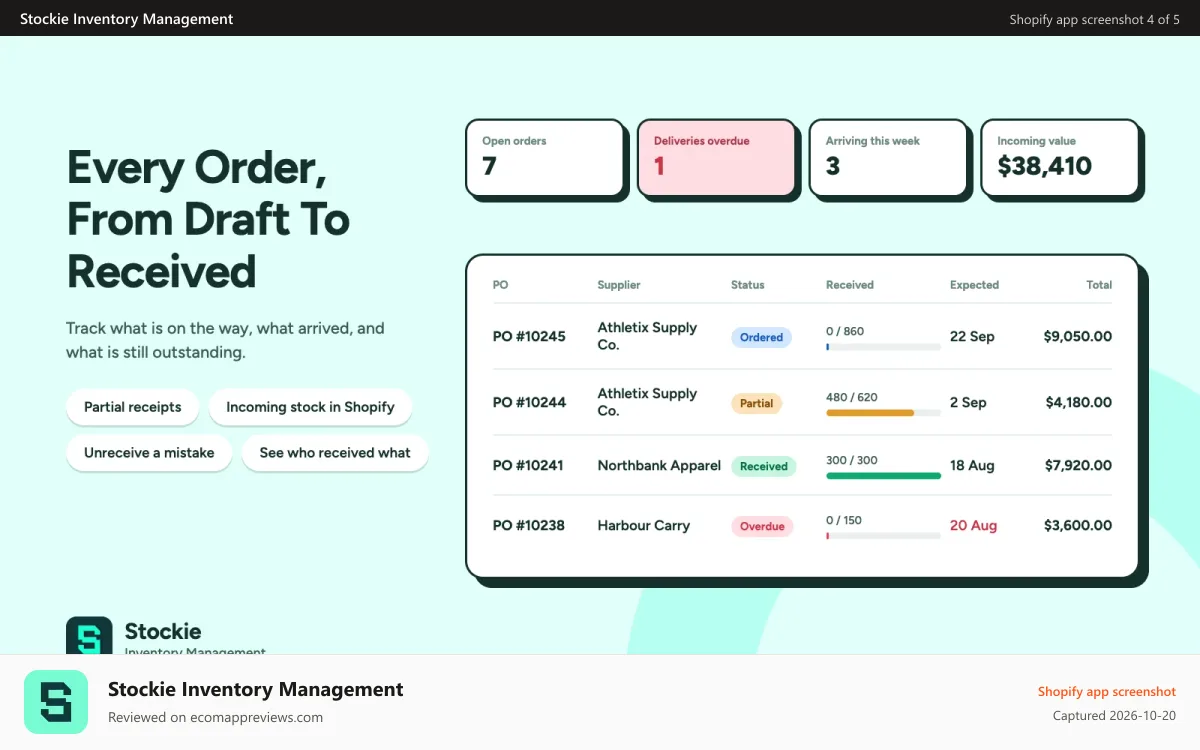Image resolution: width=1200 pixels, height=750 pixels.
Task: Open purchase order PO #10244
Action: pyautogui.click(x=529, y=402)
